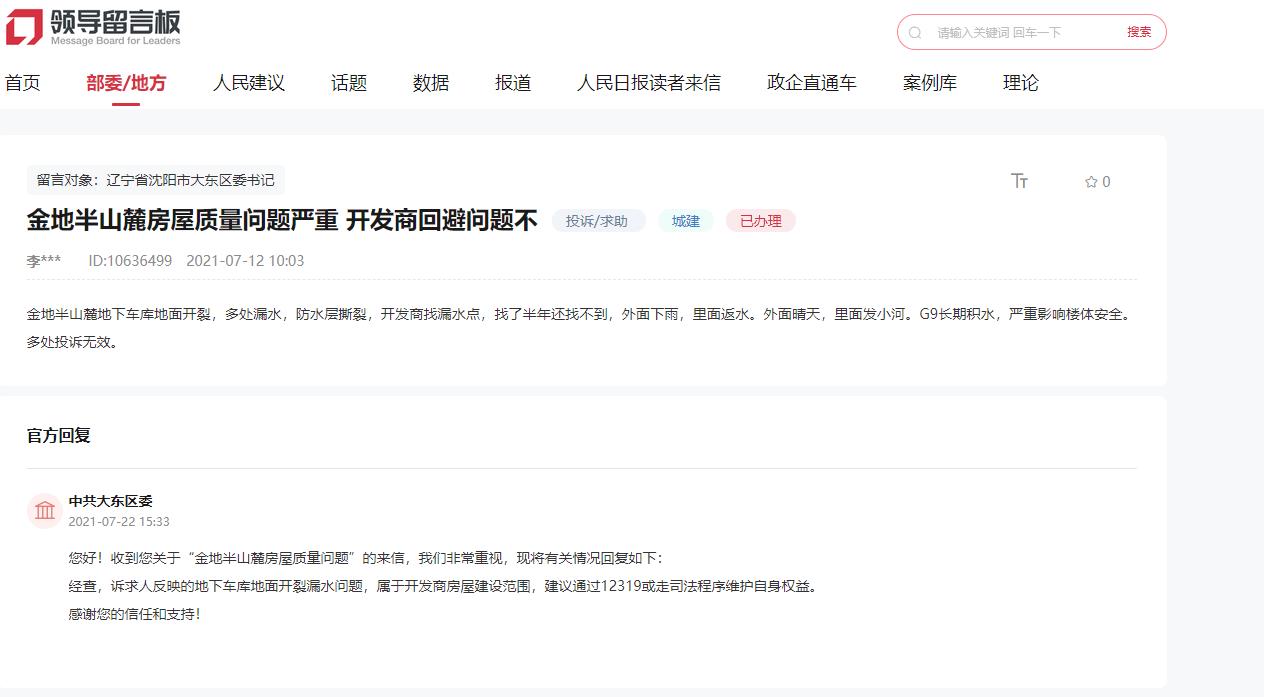Open the 人民建议 section
This screenshot has height=697, width=1264.
pos(248,83)
